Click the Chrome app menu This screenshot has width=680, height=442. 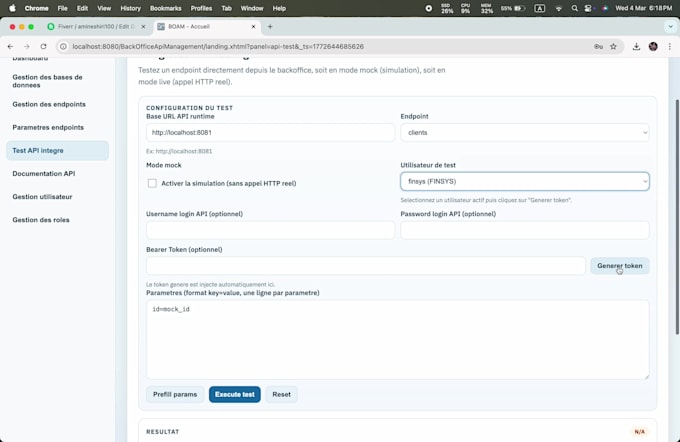pyautogui.click(x=36, y=8)
